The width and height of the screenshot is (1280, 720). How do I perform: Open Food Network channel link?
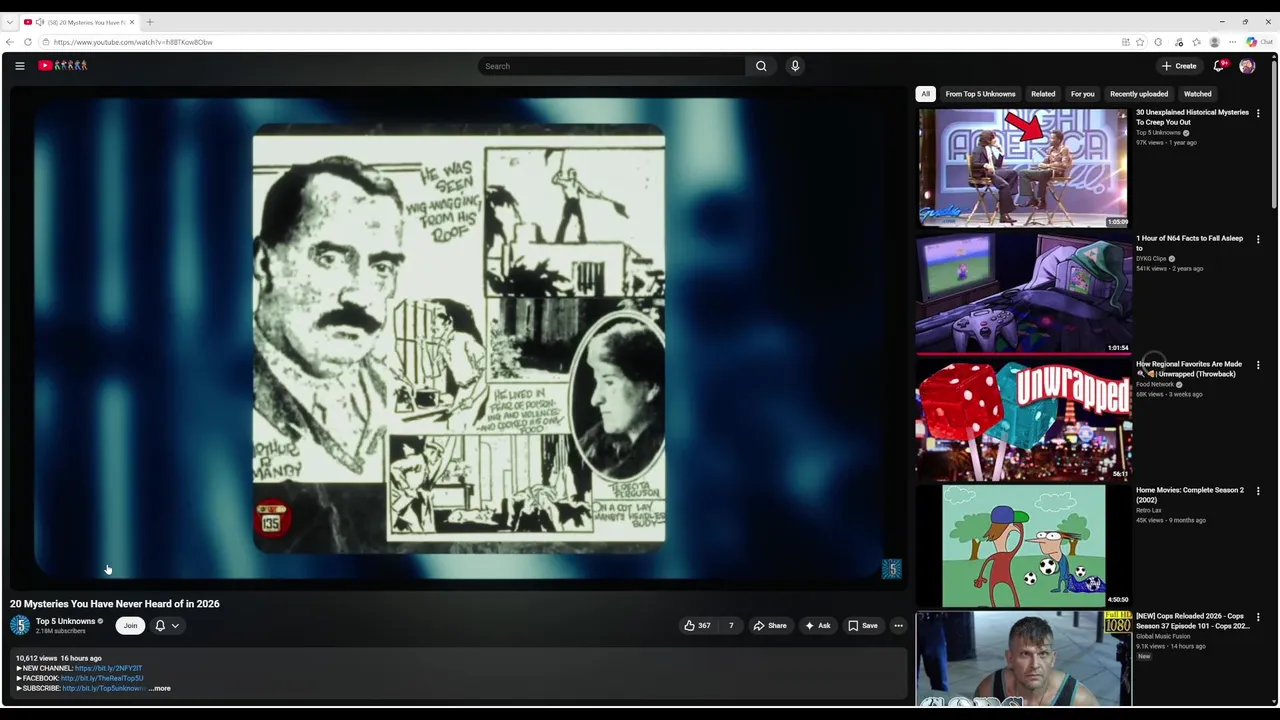[x=1155, y=385]
